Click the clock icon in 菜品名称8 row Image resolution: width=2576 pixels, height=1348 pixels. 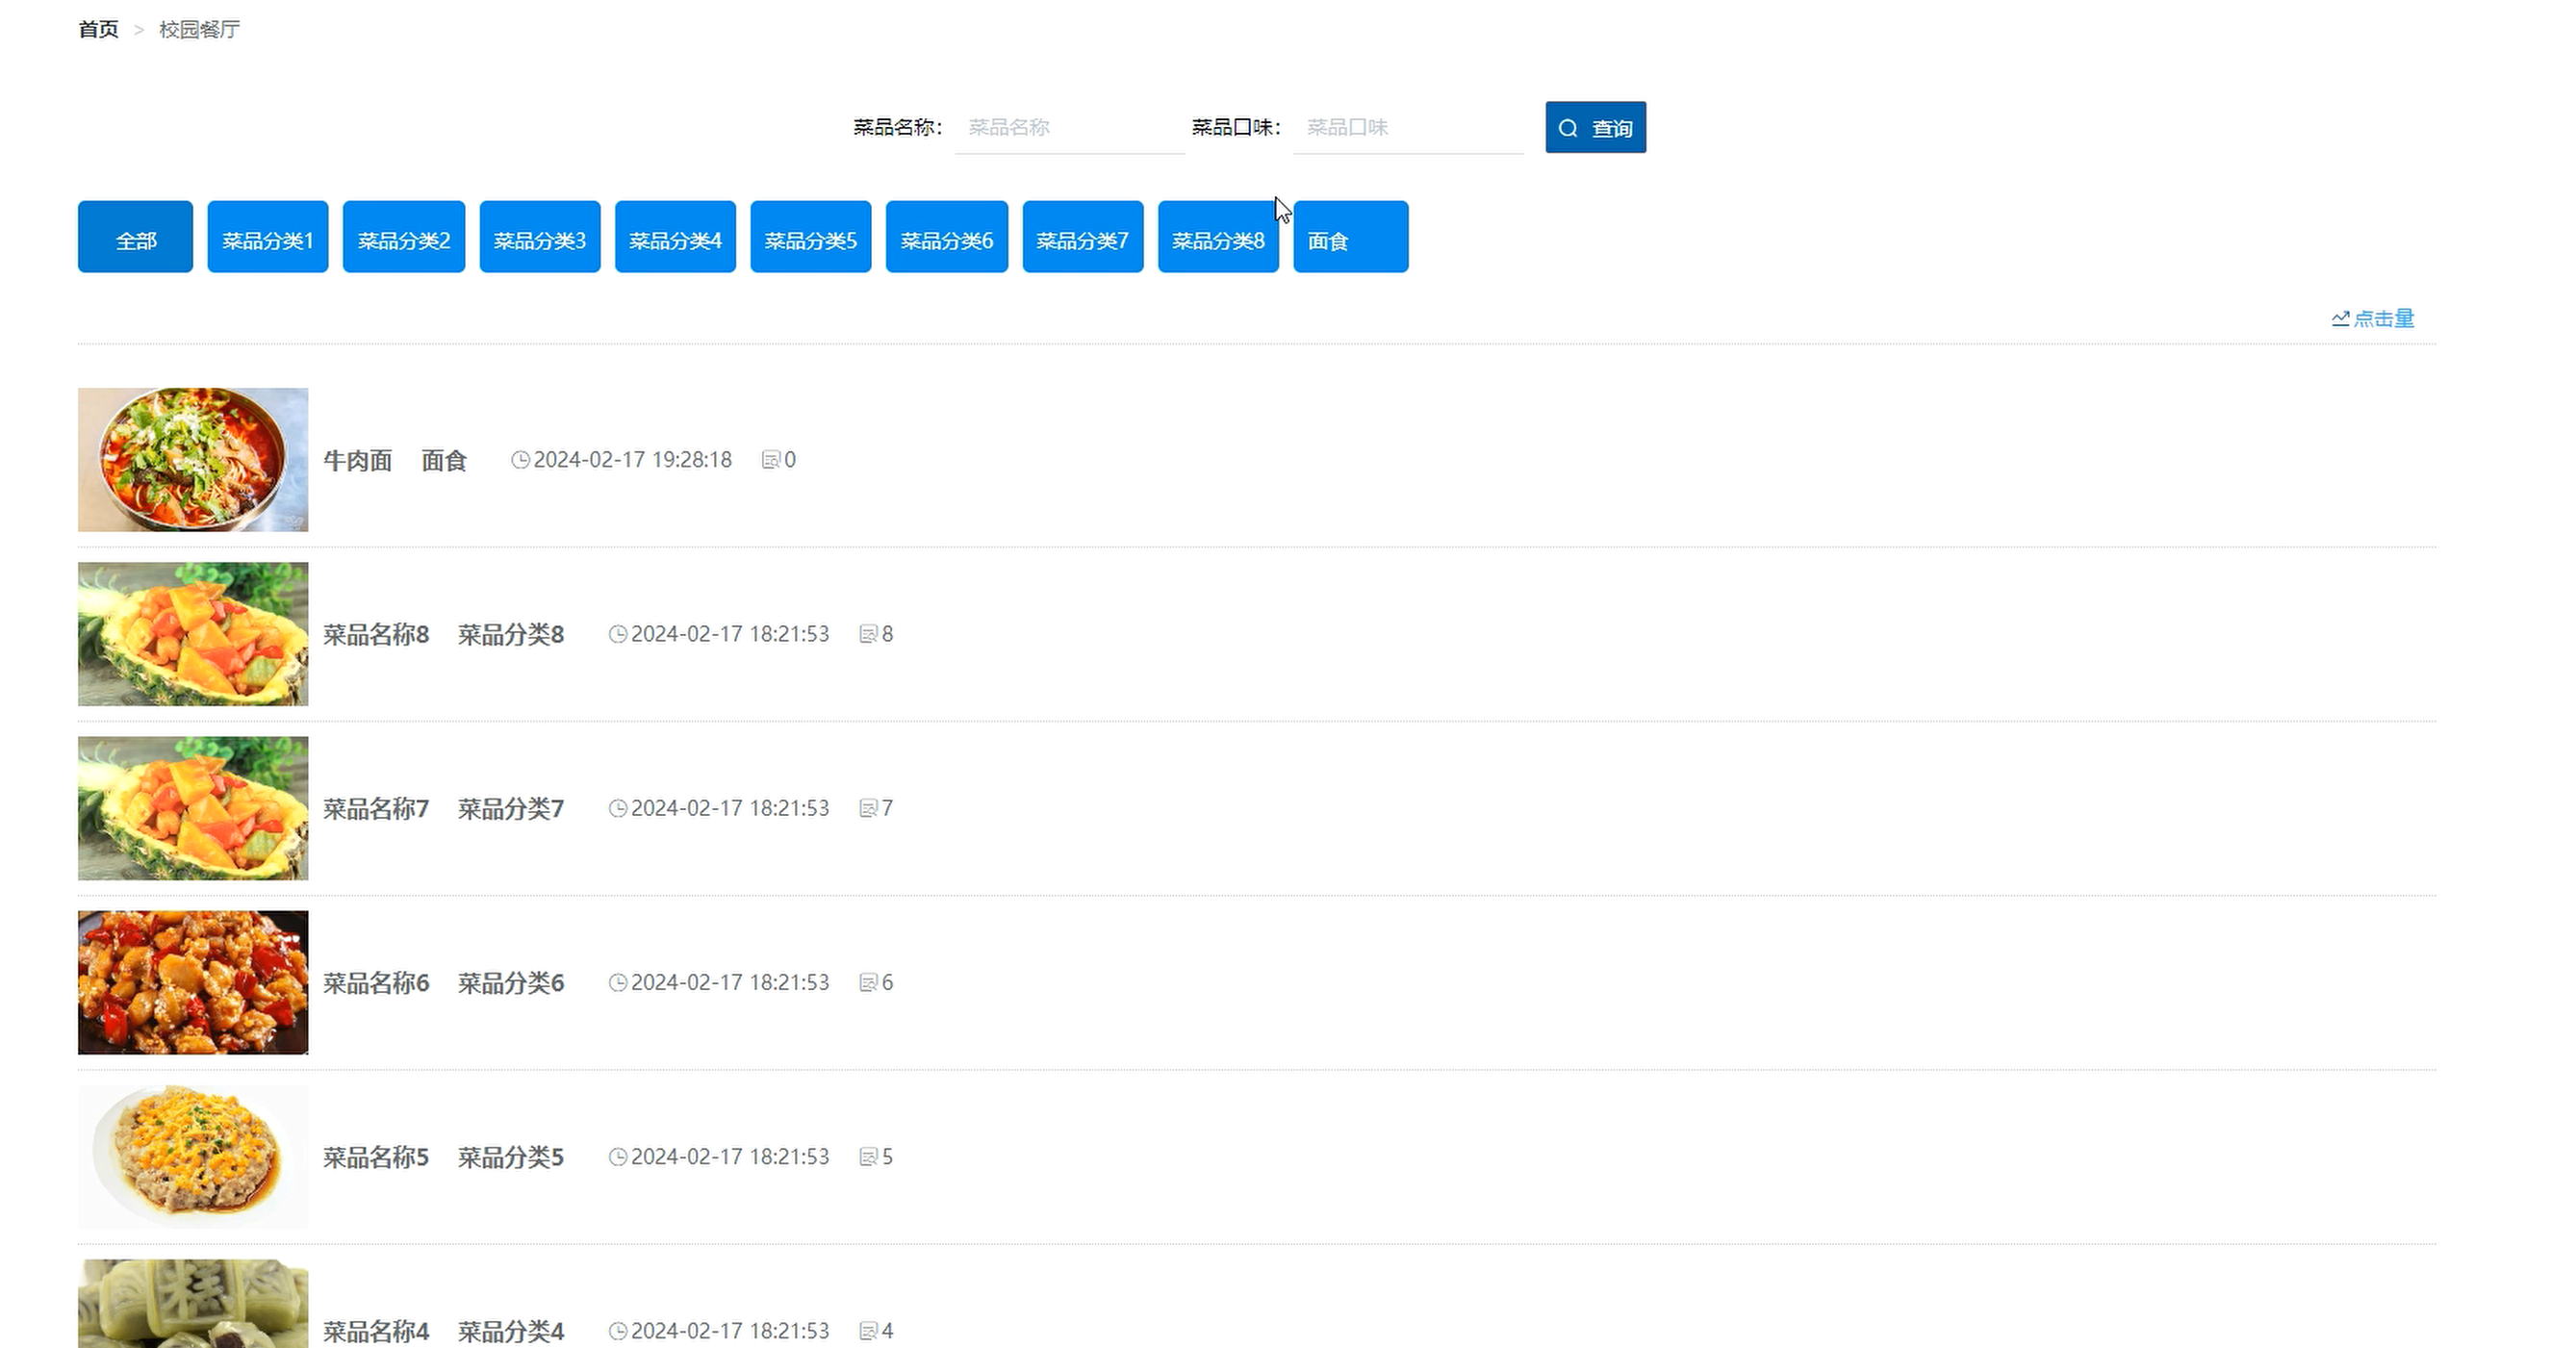(618, 634)
